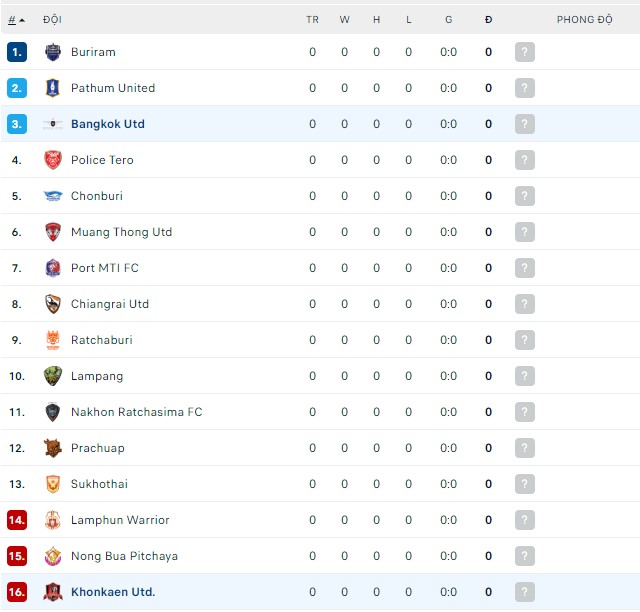Click the Khonkaen Utd. crest icon
Screen dimensions: 640x612
[x=53, y=592]
